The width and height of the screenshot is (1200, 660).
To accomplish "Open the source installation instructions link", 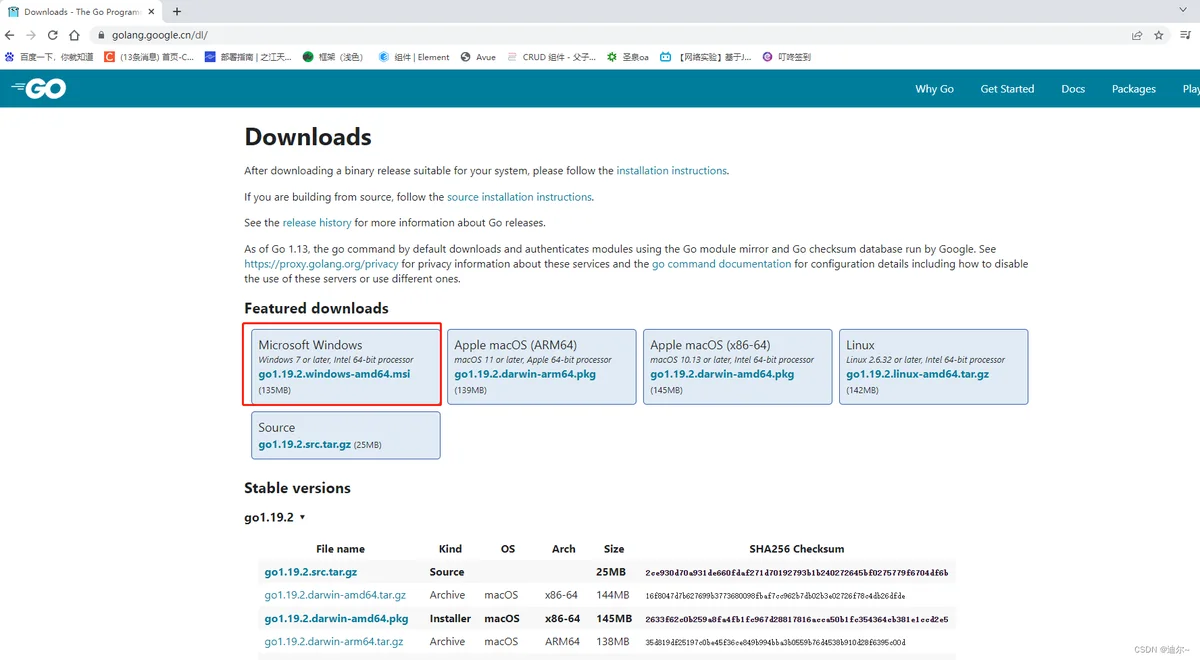I will (519, 197).
